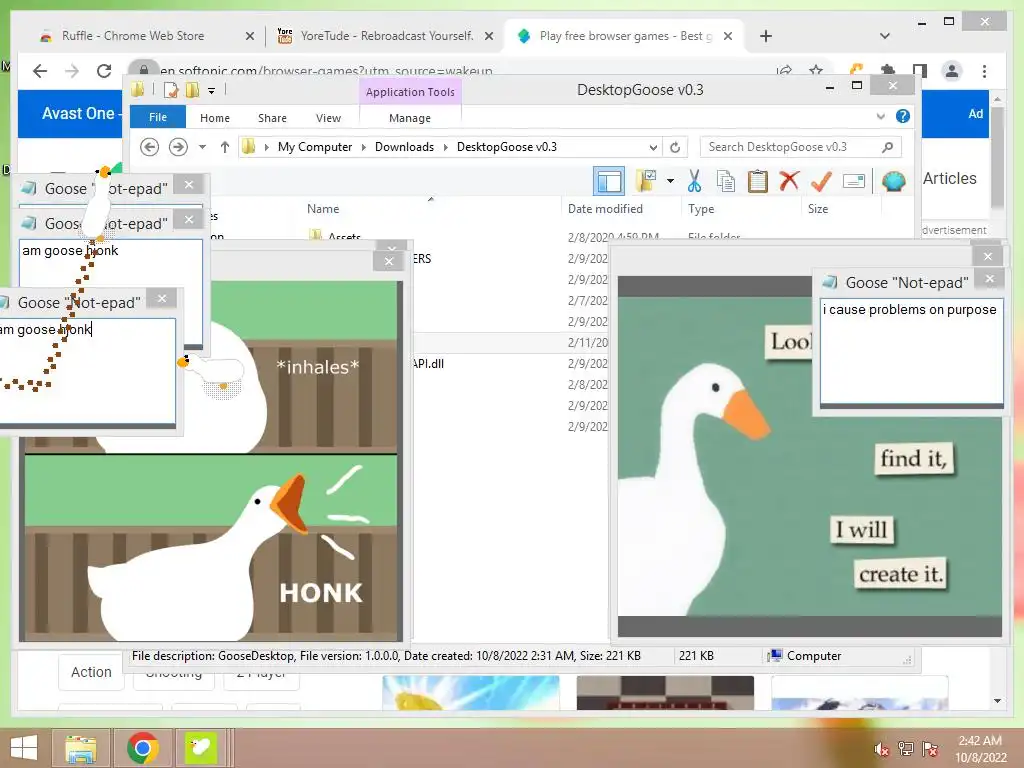Open File Explorer from the taskbar
This screenshot has height=768, width=1024.
click(80, 748)
